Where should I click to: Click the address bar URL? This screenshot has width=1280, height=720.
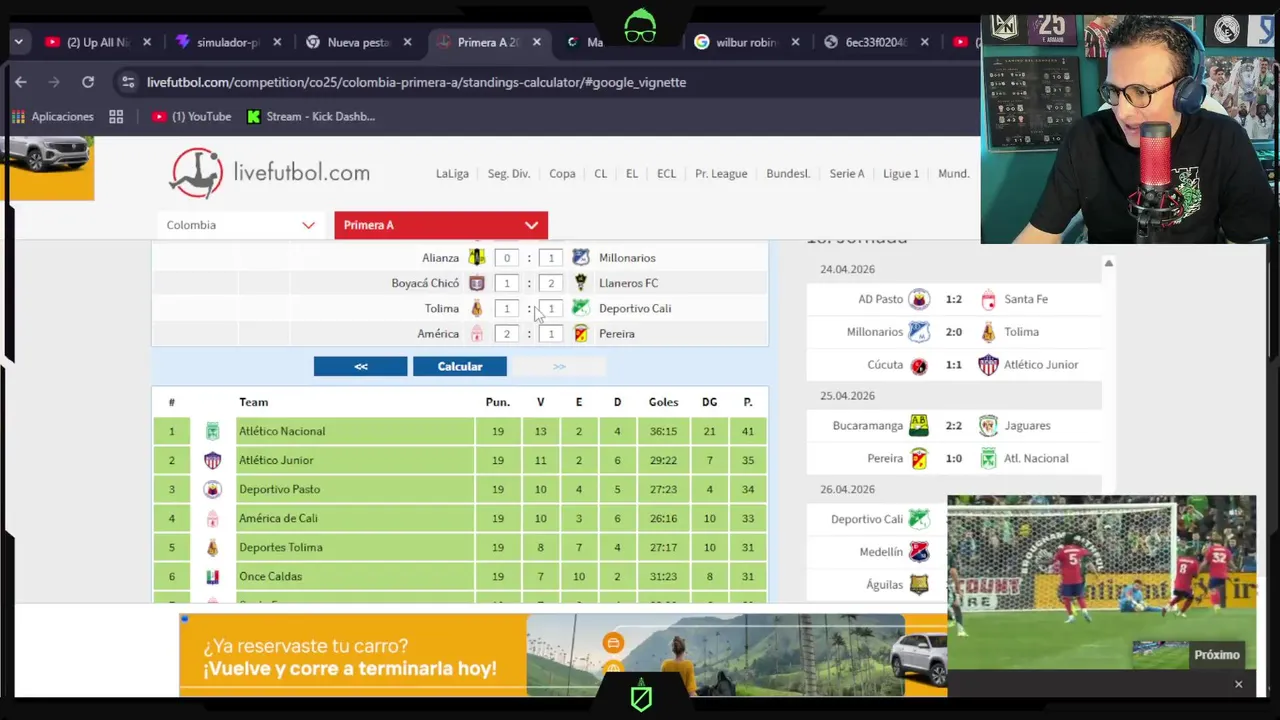tap(416, 82)
